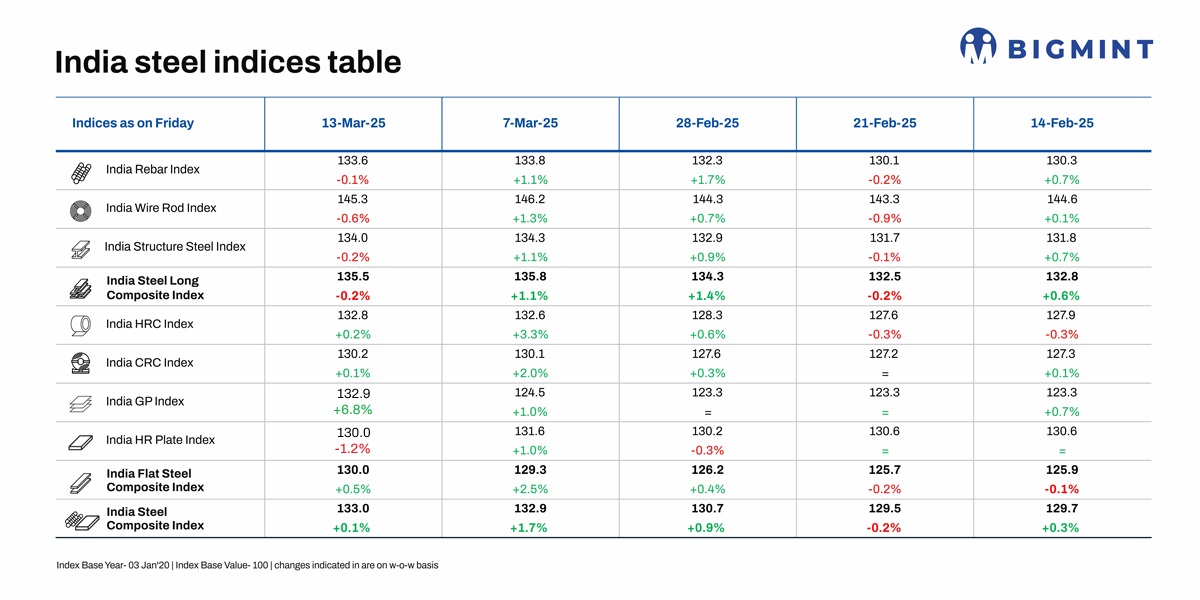
Task: Click the GP sheets icon
Action: tap(82, 403)
